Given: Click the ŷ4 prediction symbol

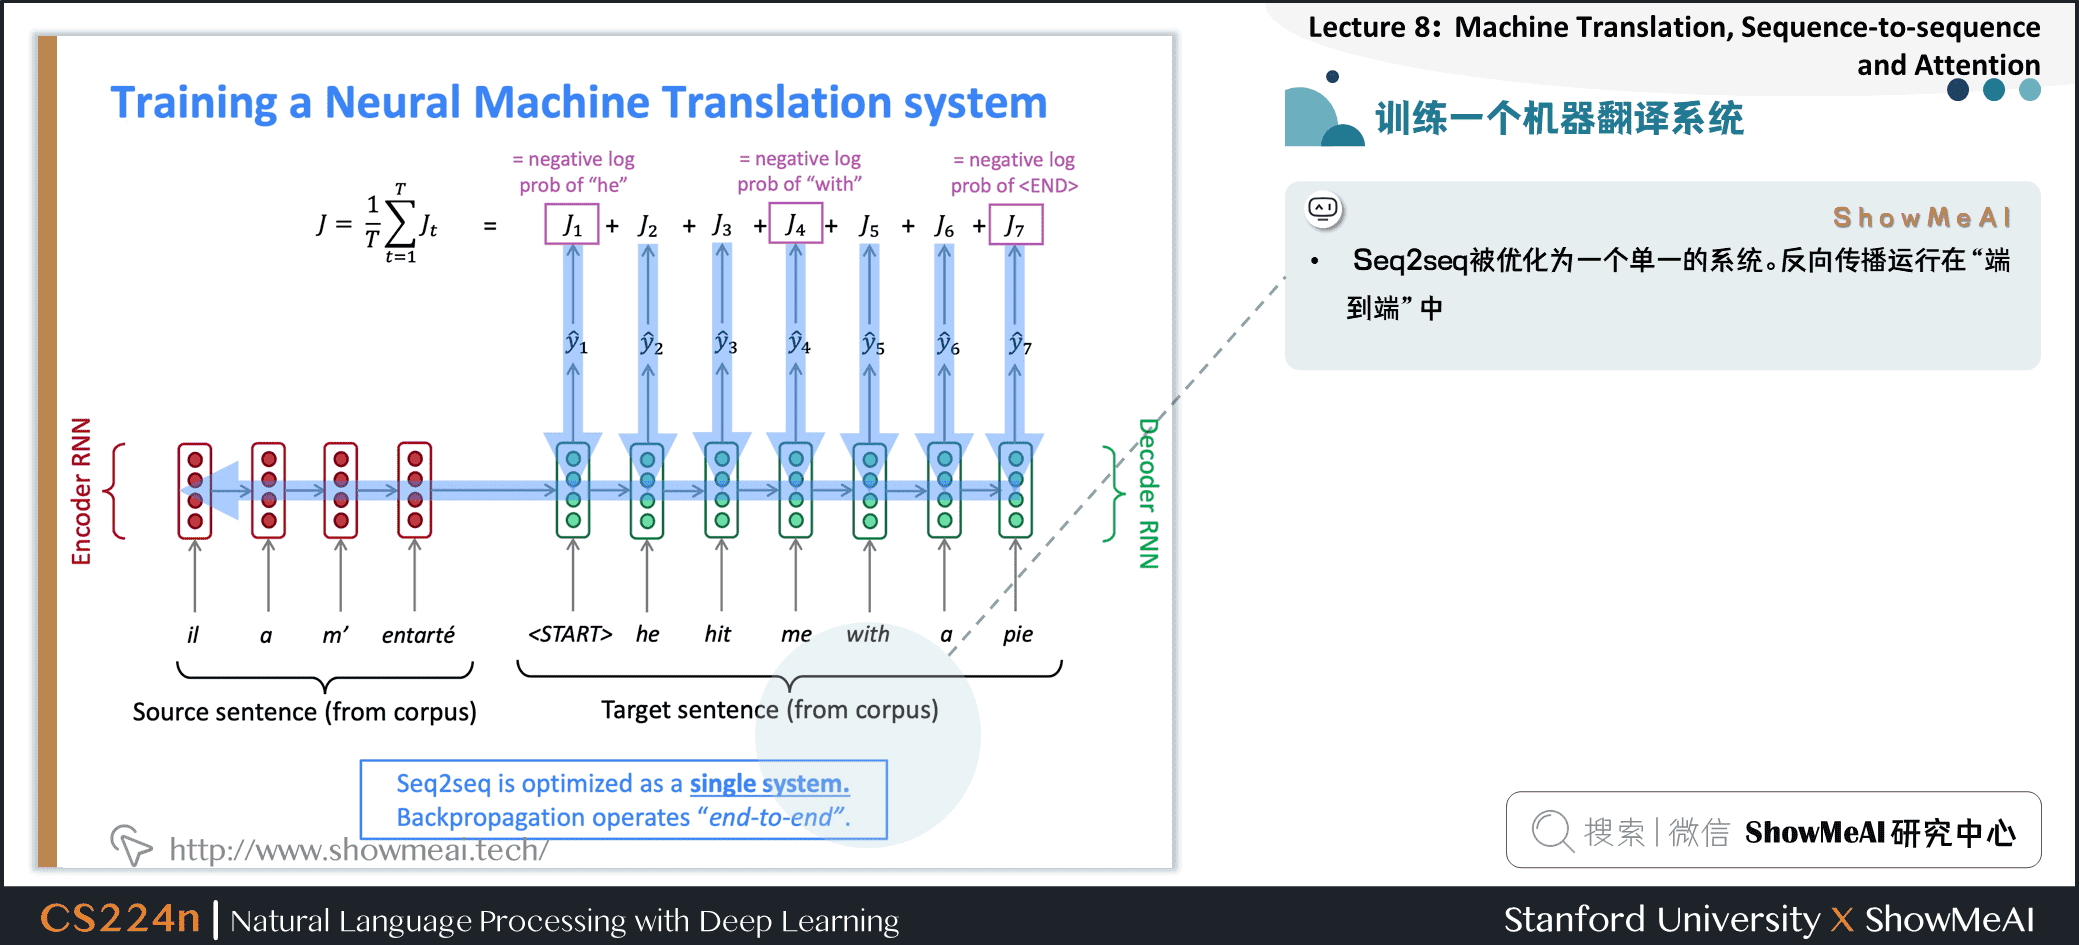Looking at the screenshot, I should coord(799,342).
